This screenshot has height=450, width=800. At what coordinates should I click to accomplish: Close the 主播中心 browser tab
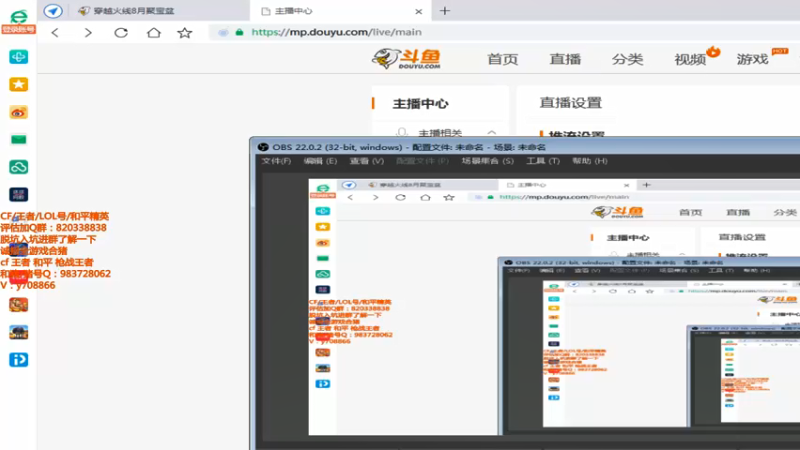(418, 11)
